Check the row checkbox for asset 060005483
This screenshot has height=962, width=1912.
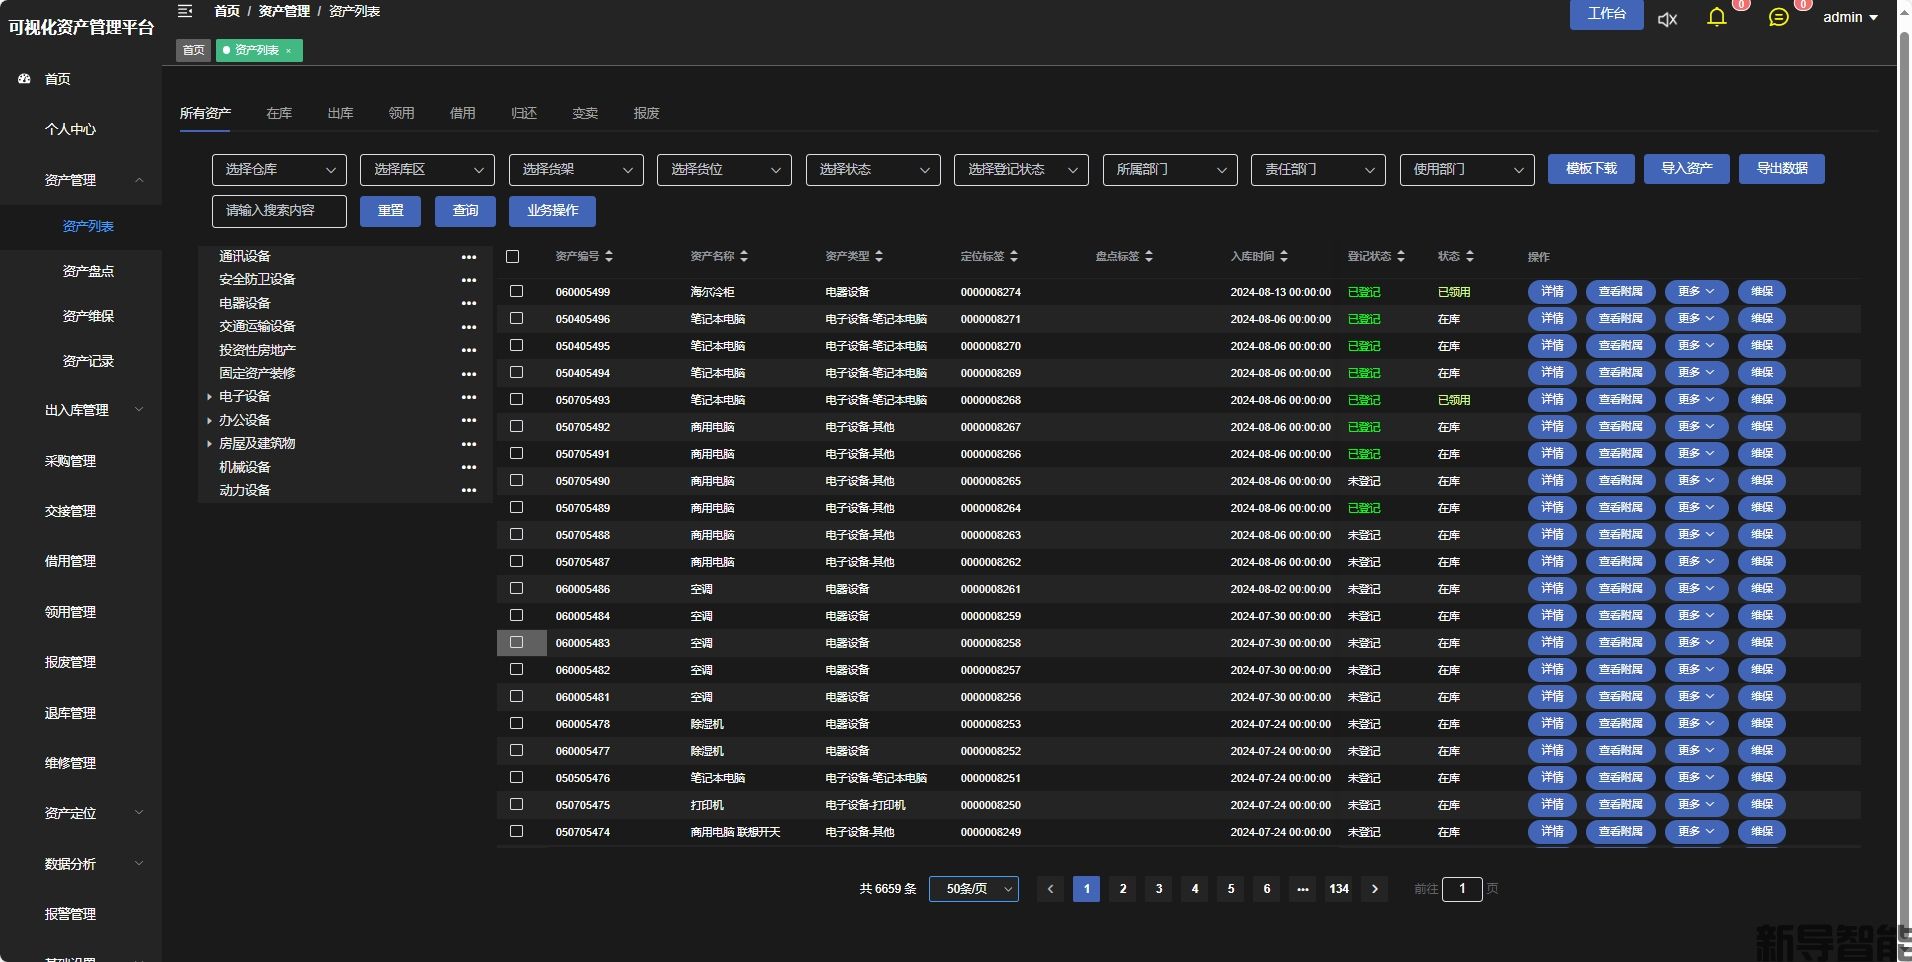click(x=517, y=642)
